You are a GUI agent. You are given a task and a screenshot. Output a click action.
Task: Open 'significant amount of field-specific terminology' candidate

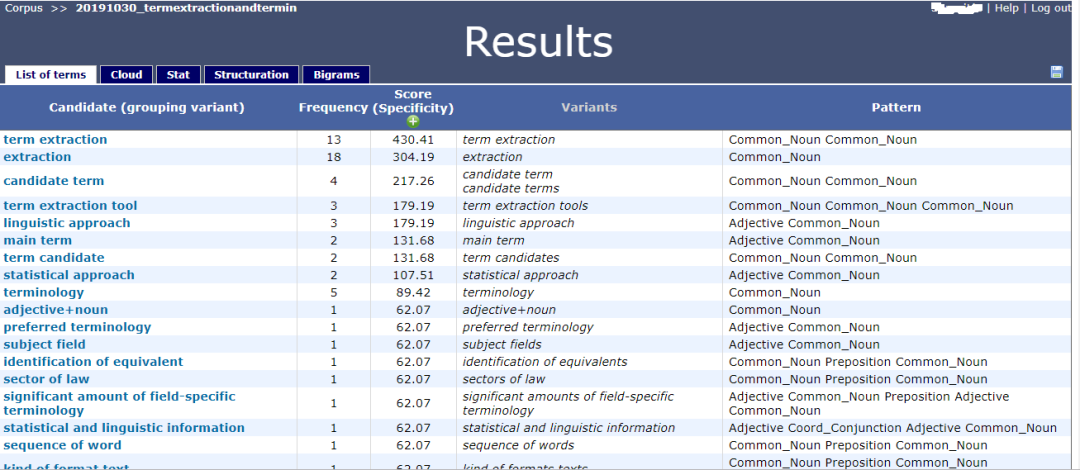[x=119, y=403]
